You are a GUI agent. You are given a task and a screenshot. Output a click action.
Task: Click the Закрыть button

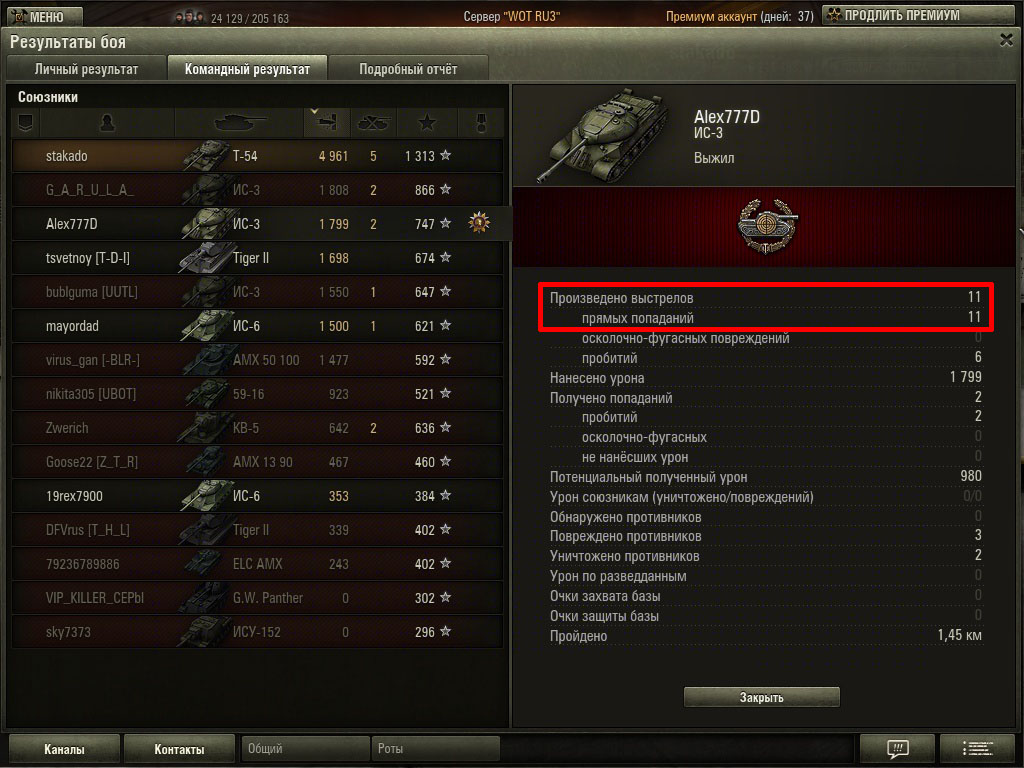tap(761, 697)
